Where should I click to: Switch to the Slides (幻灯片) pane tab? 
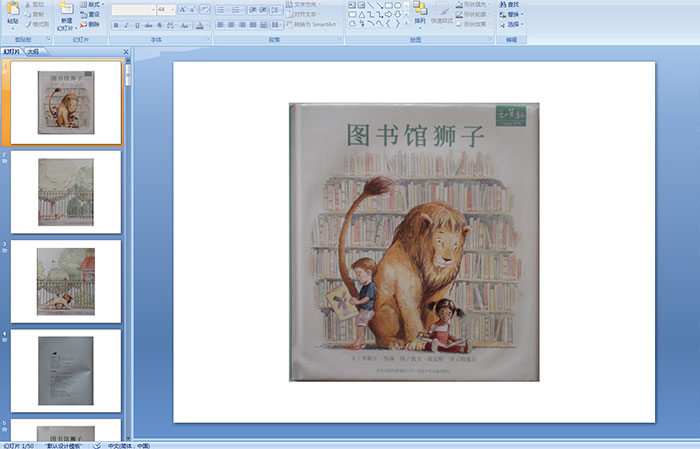[12, 52]
